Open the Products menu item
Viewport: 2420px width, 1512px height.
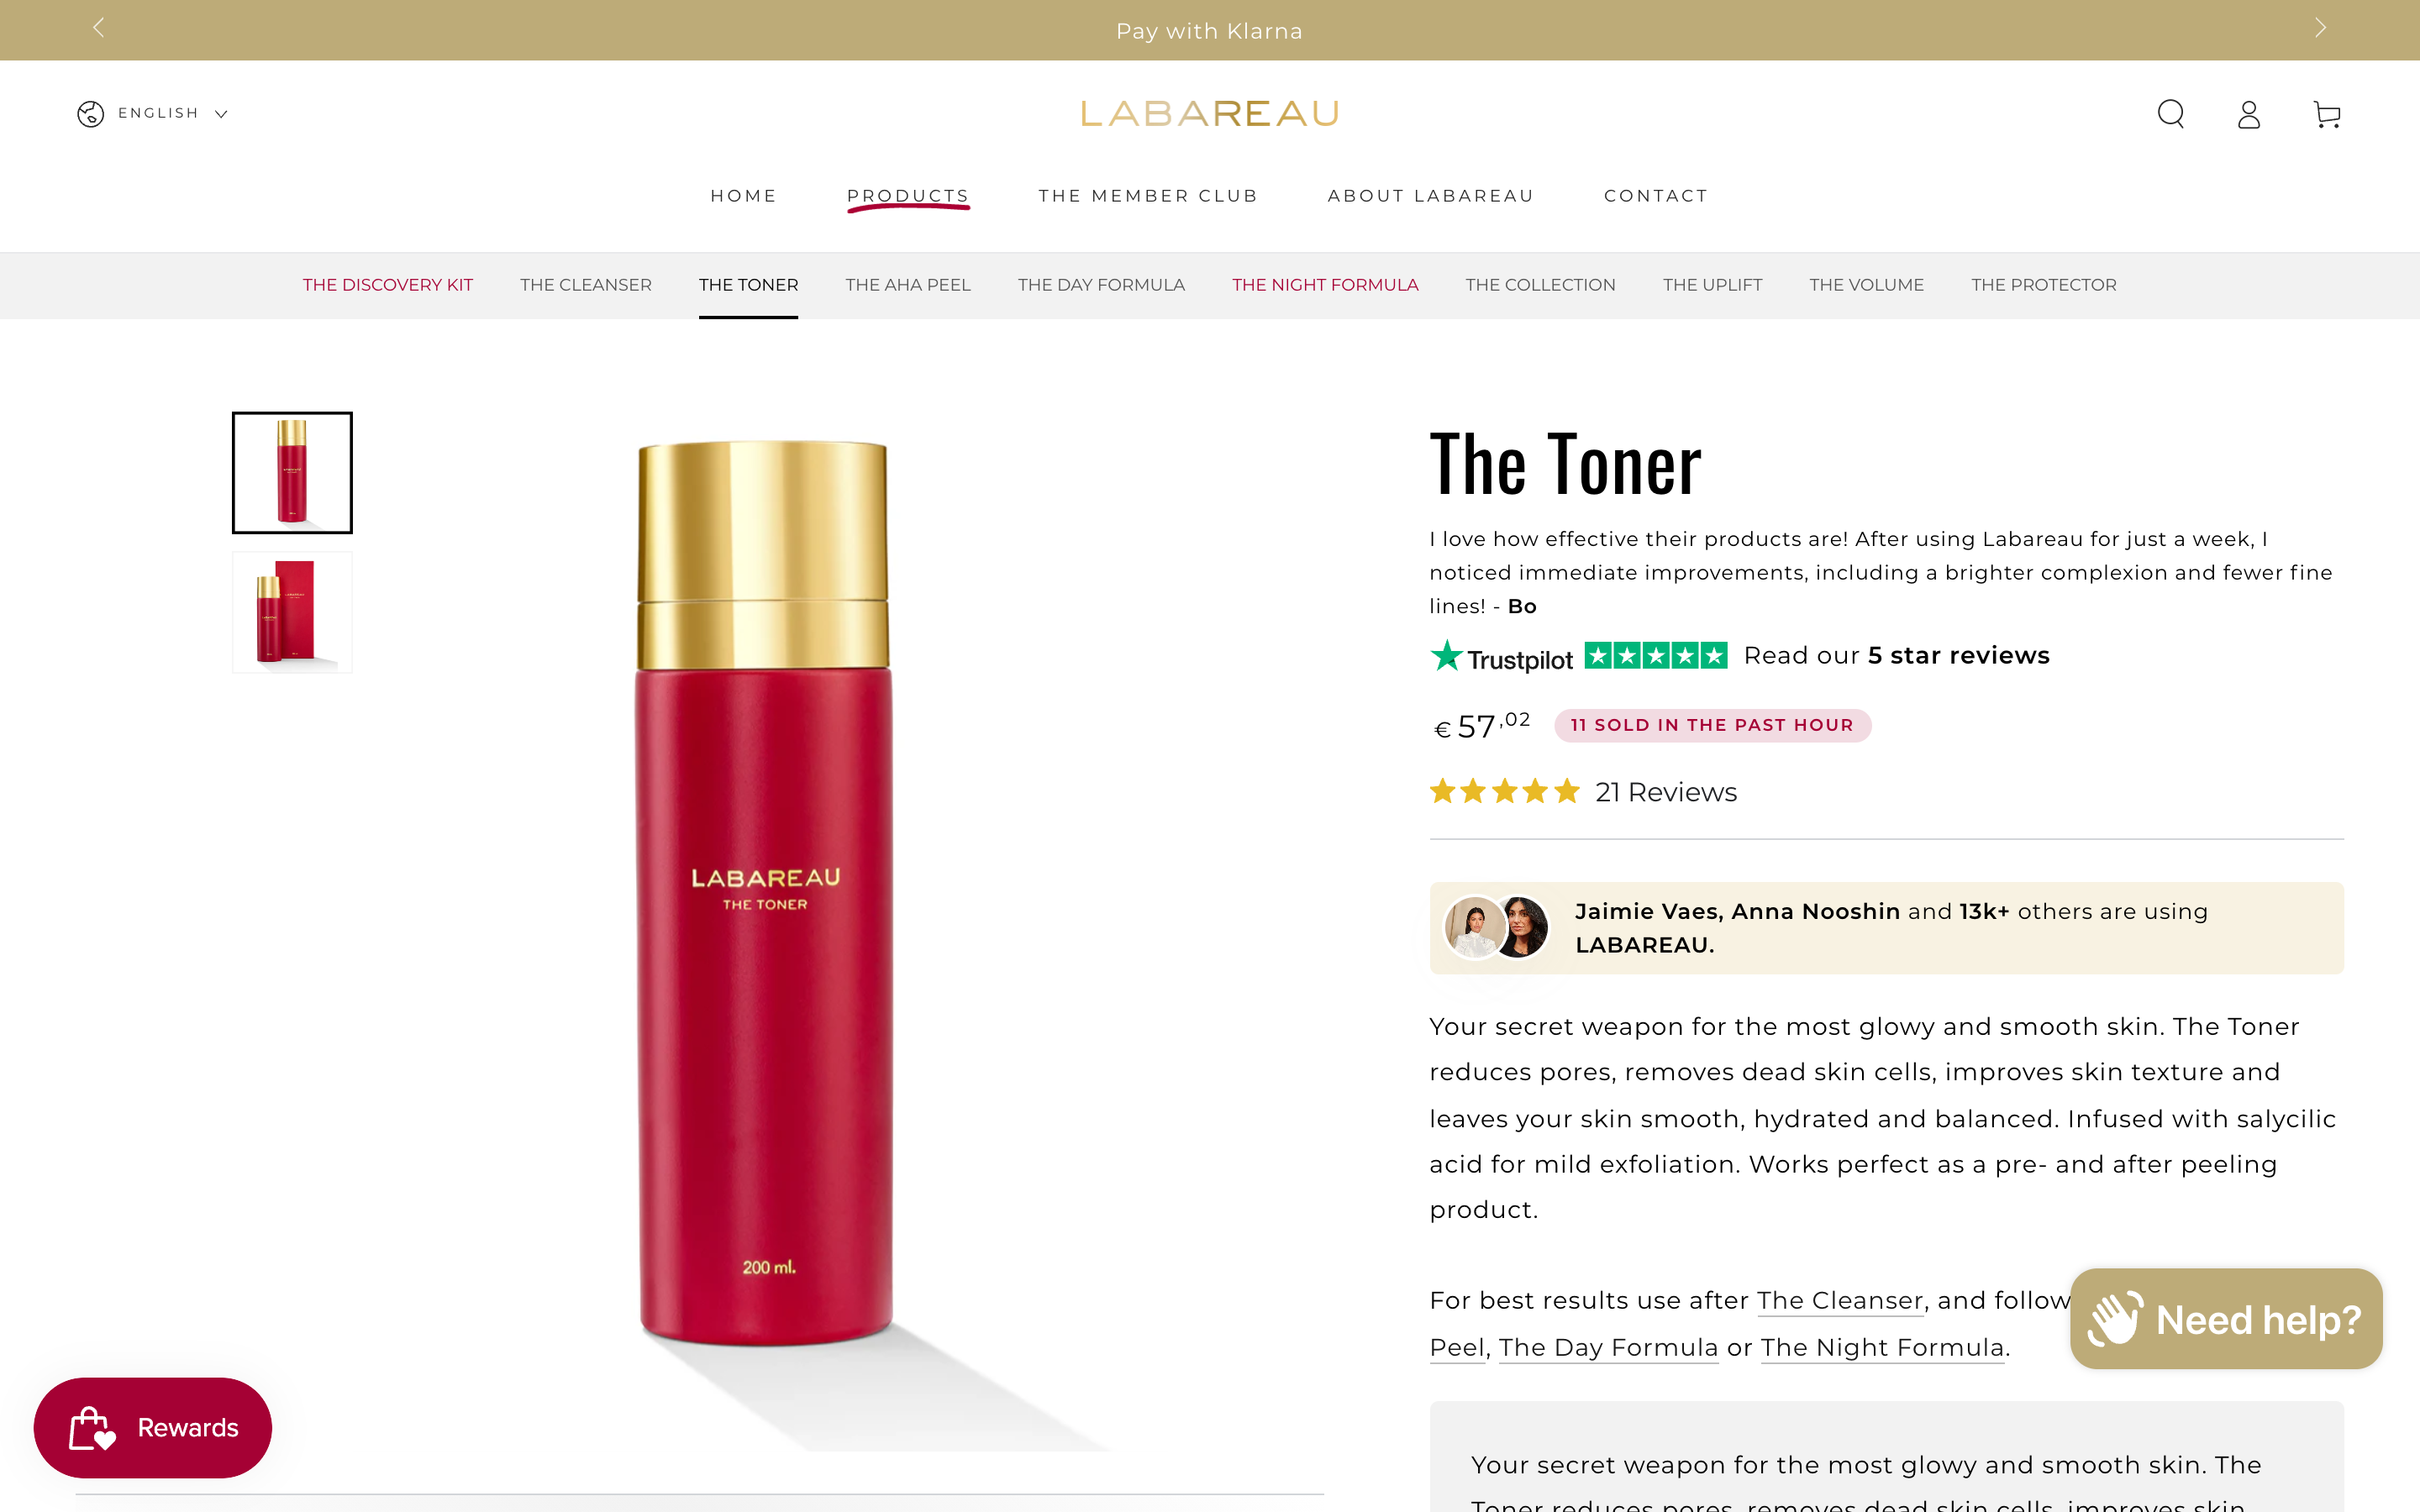click(x=908, y=196)
